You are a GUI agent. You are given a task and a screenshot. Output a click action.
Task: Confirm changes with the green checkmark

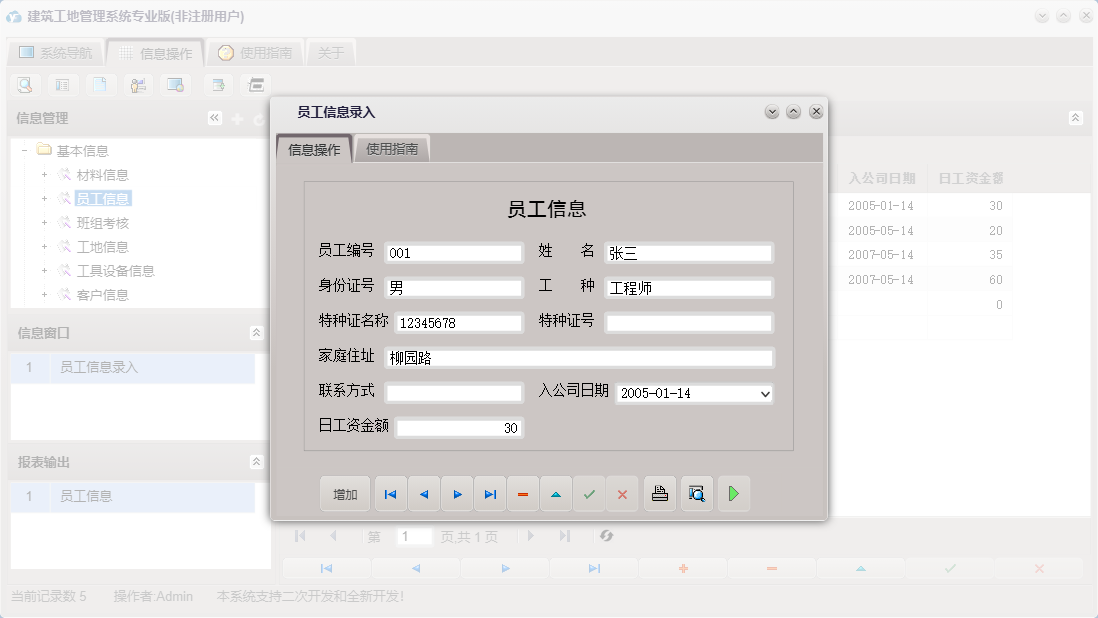[589, 493]
